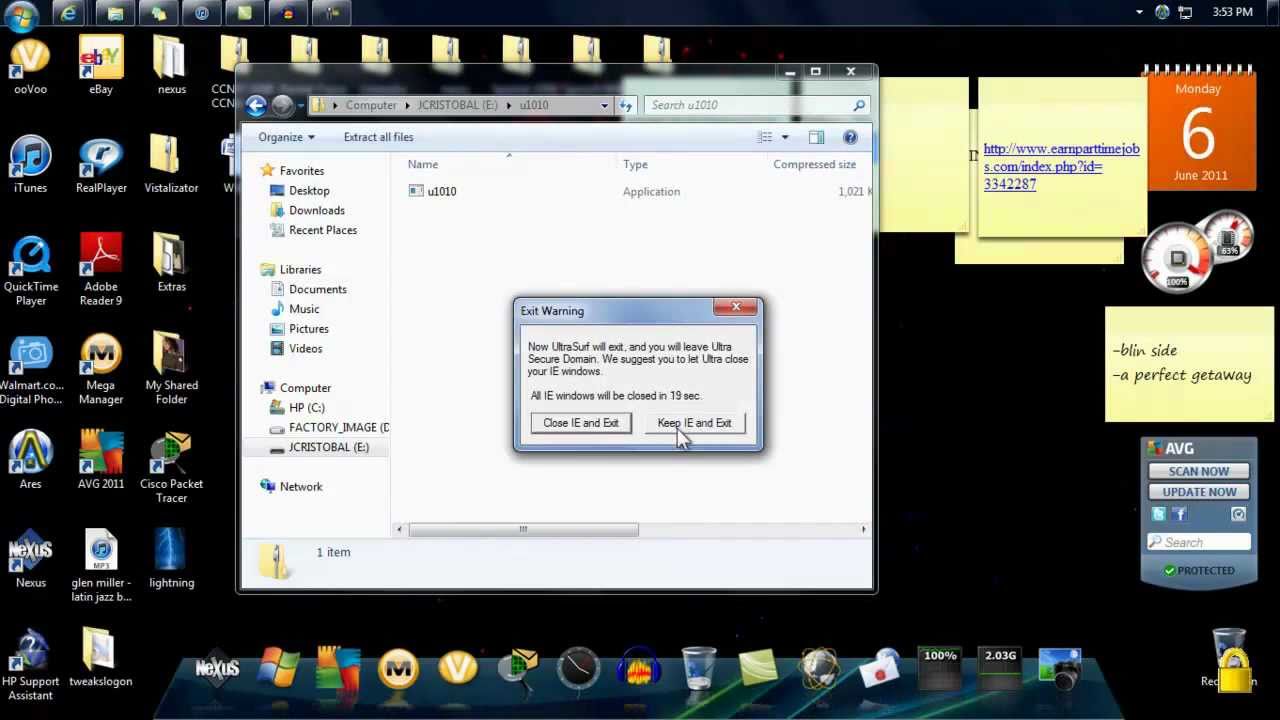Open the Mega Manager desktop shortcut
Viewport: 1280px width, 720px height.
click(x=101, y=368)
